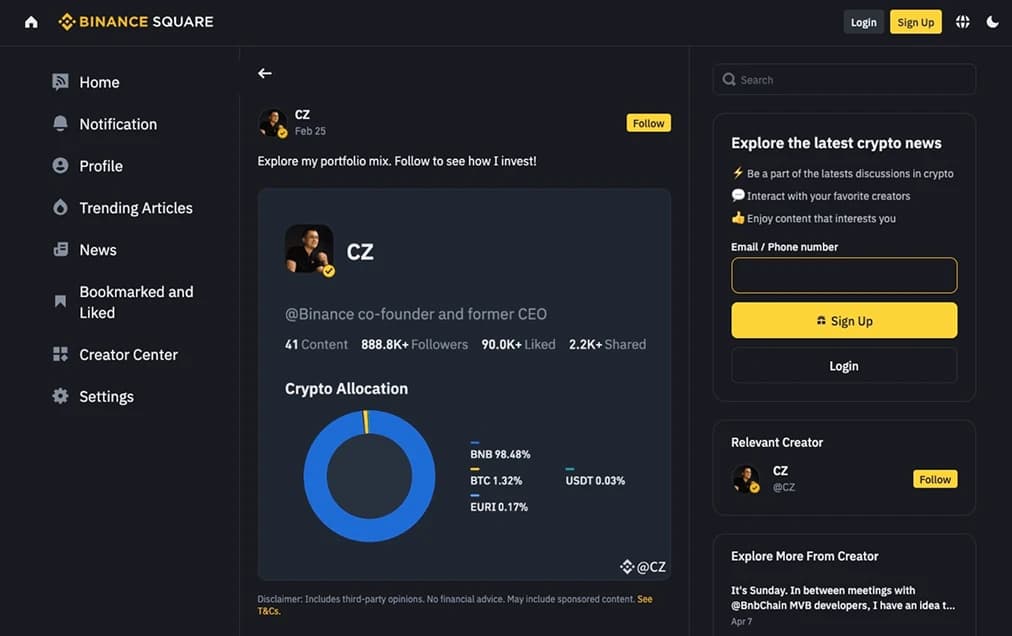Follow CZ from the post header
This screenshot has width=1012, height=636.
[648, 122]
